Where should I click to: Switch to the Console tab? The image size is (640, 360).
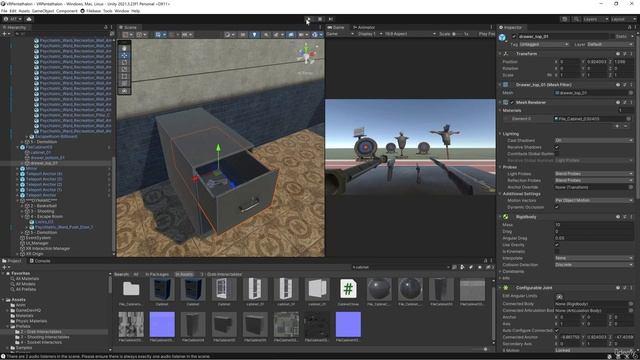pos(40,261)
